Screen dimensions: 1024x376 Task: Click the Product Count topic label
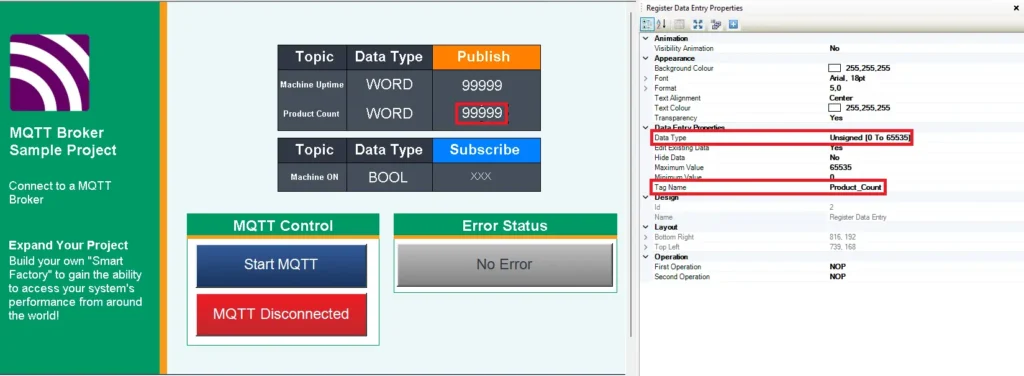pyautogui.click(x=311, y=114)
